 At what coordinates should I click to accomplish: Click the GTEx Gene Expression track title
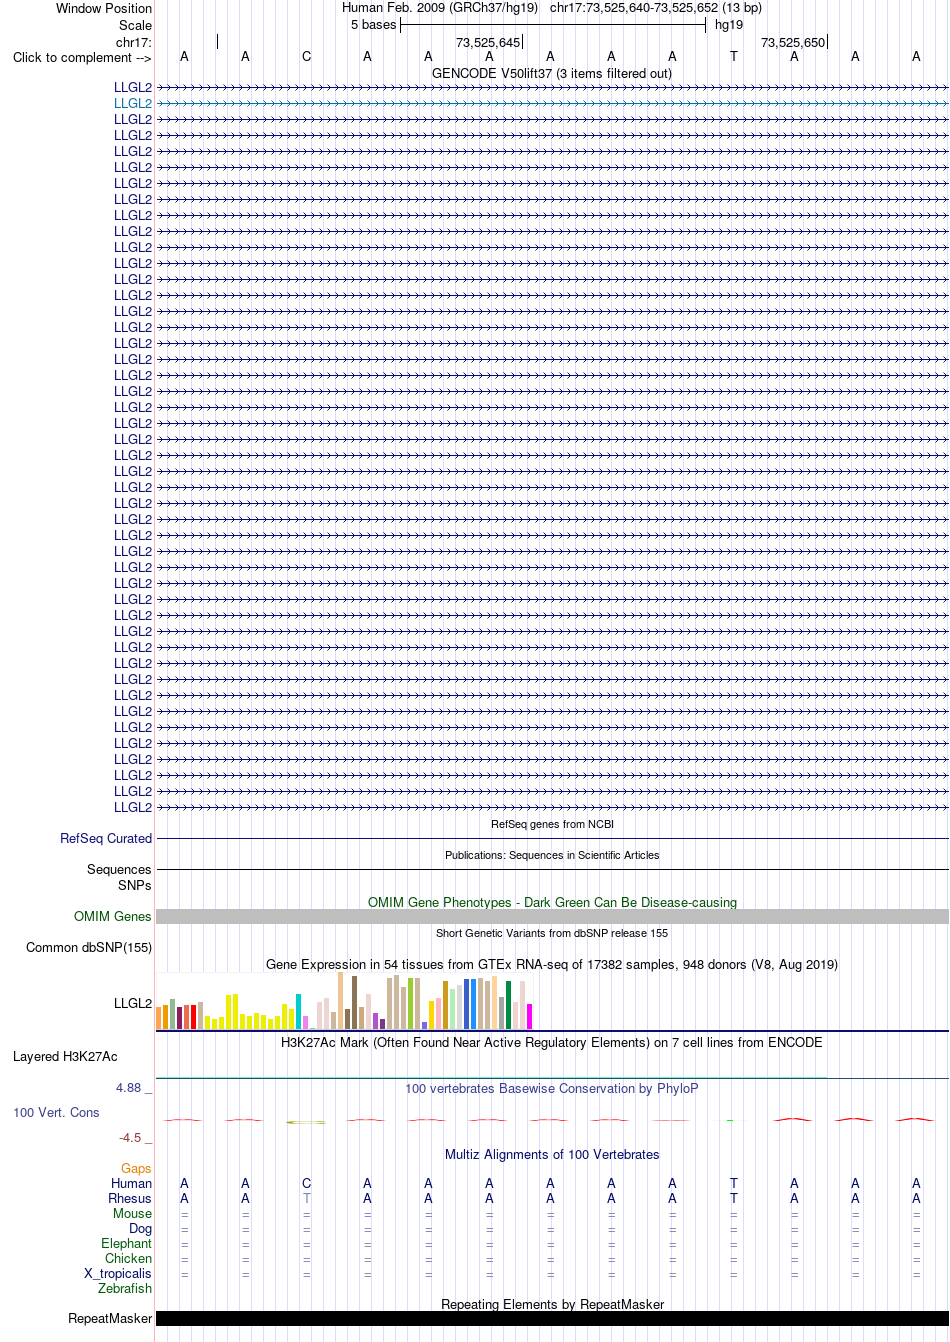tap(552, 964)
